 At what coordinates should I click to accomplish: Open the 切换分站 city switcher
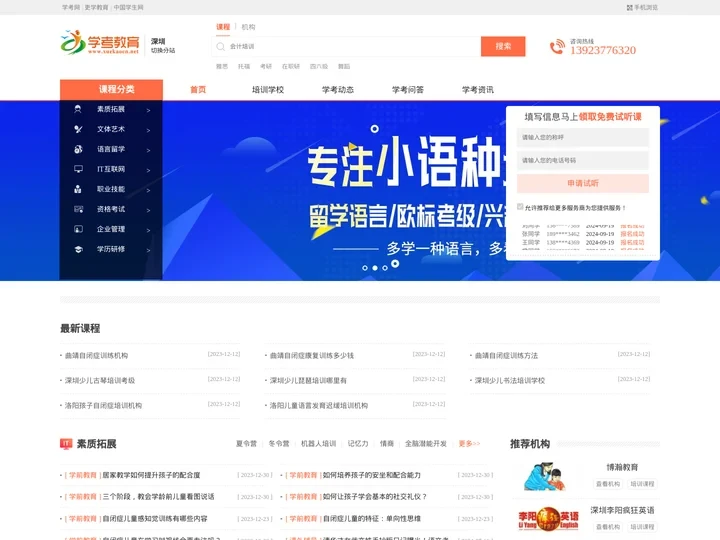163,51
